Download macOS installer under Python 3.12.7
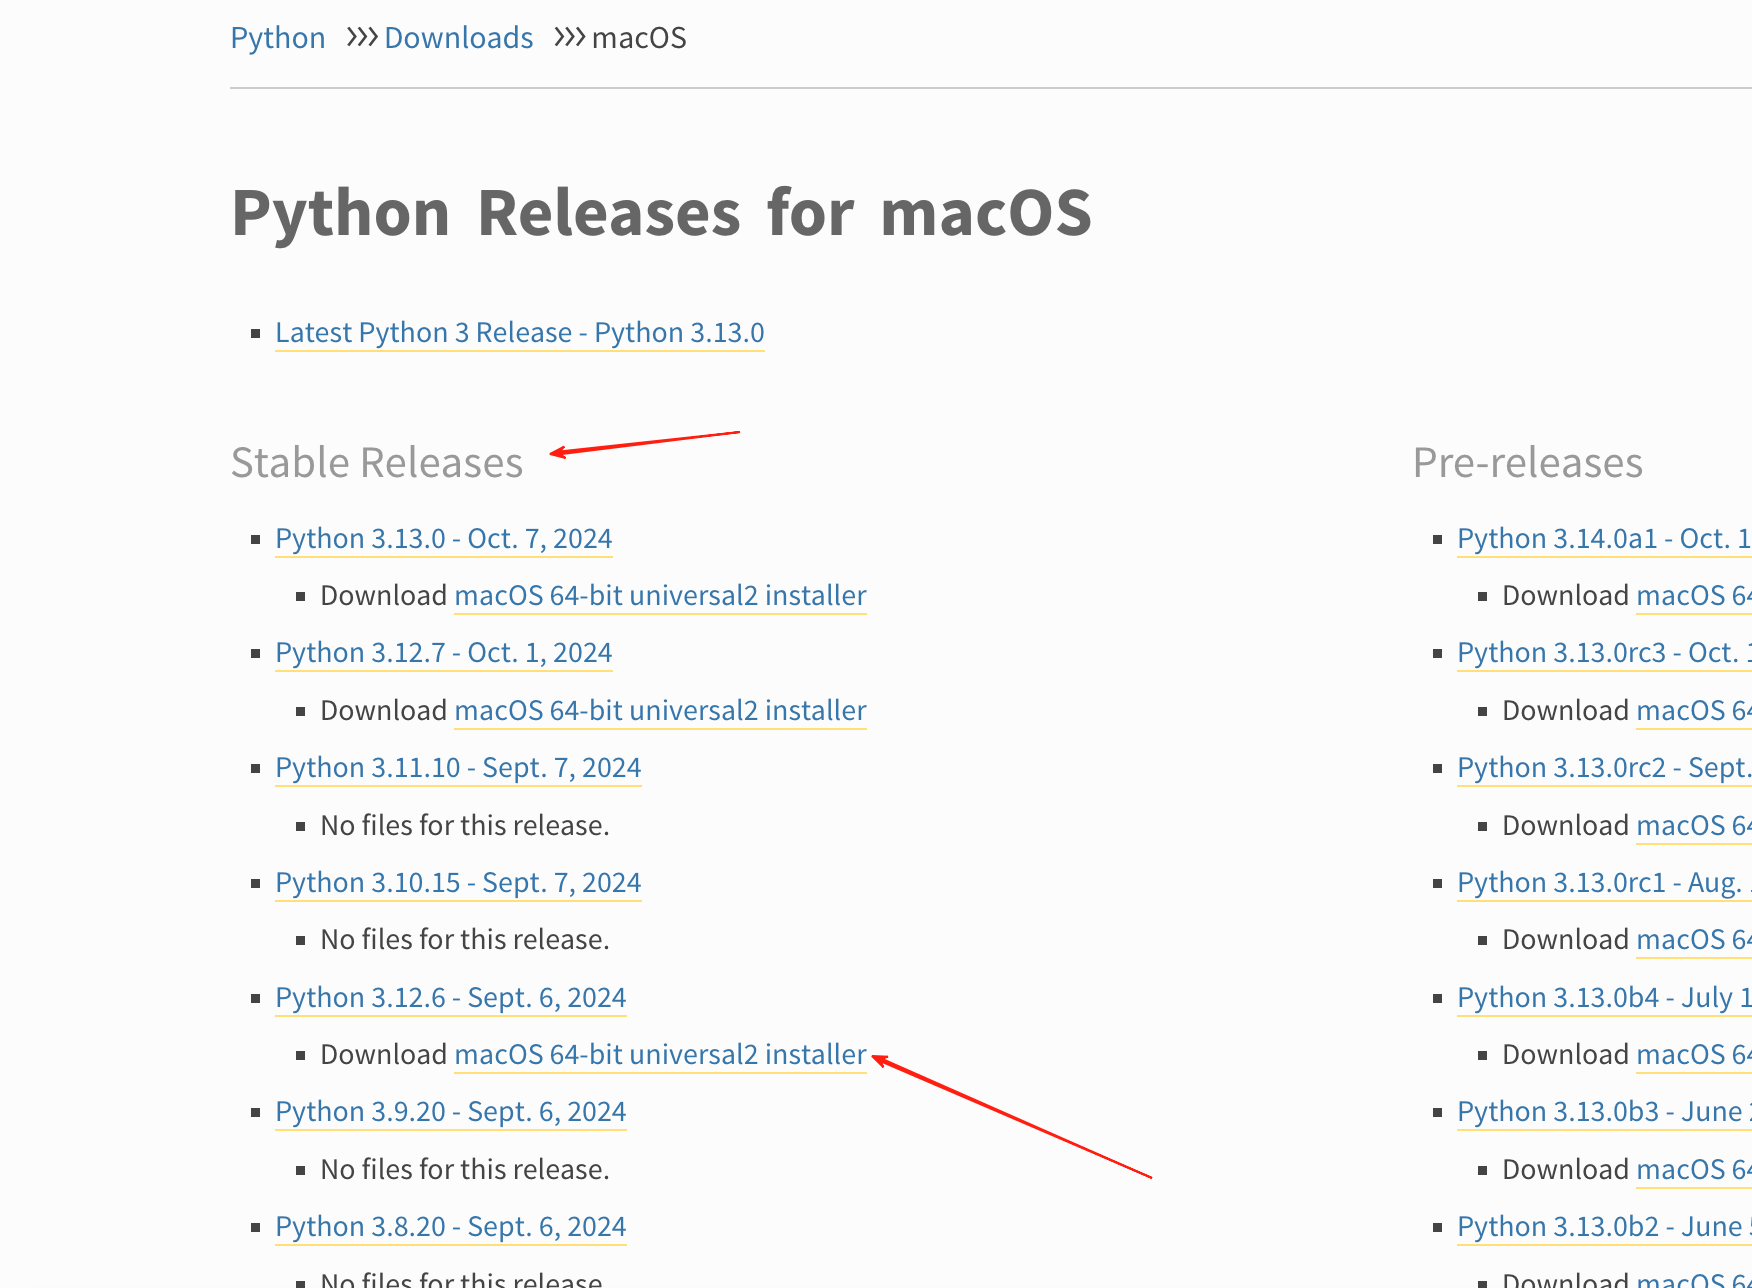Image resolution: width=1752 pixels, height=1288 pixels. (x=661, y=710)
